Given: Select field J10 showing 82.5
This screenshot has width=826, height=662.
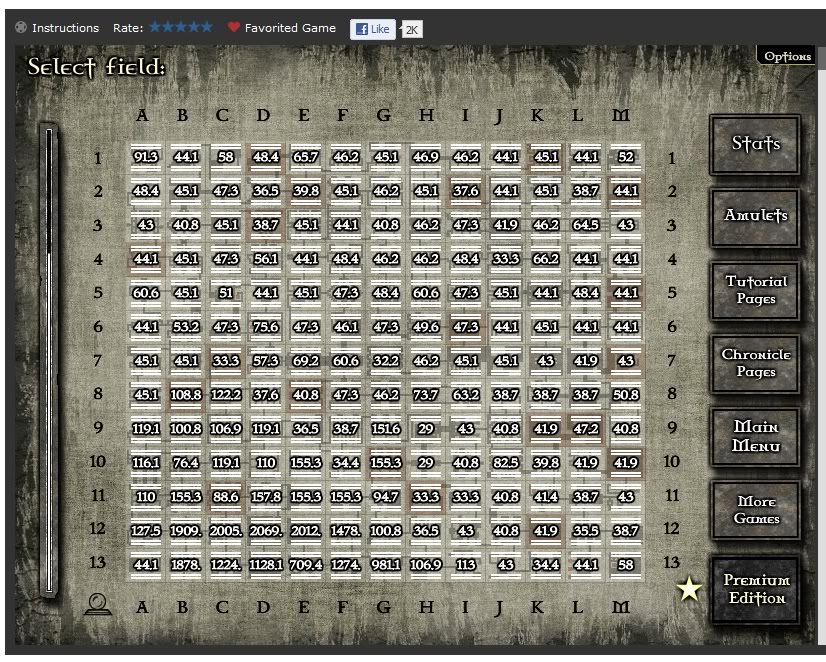Looking at the screenshot, I should click(506, 463).
